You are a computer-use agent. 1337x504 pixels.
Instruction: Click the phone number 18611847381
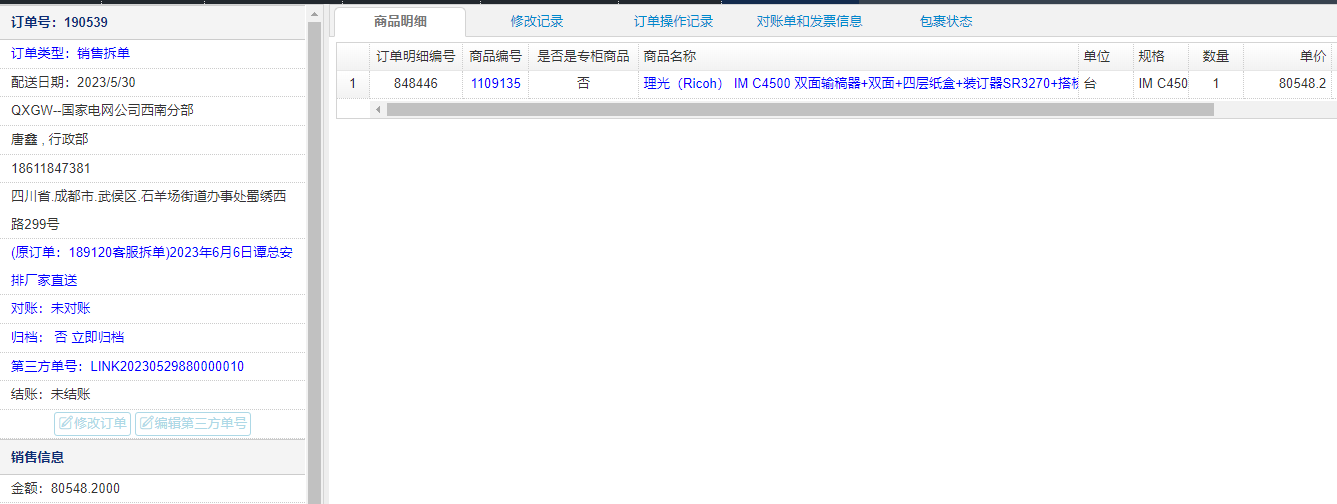[x=51, y=168]
